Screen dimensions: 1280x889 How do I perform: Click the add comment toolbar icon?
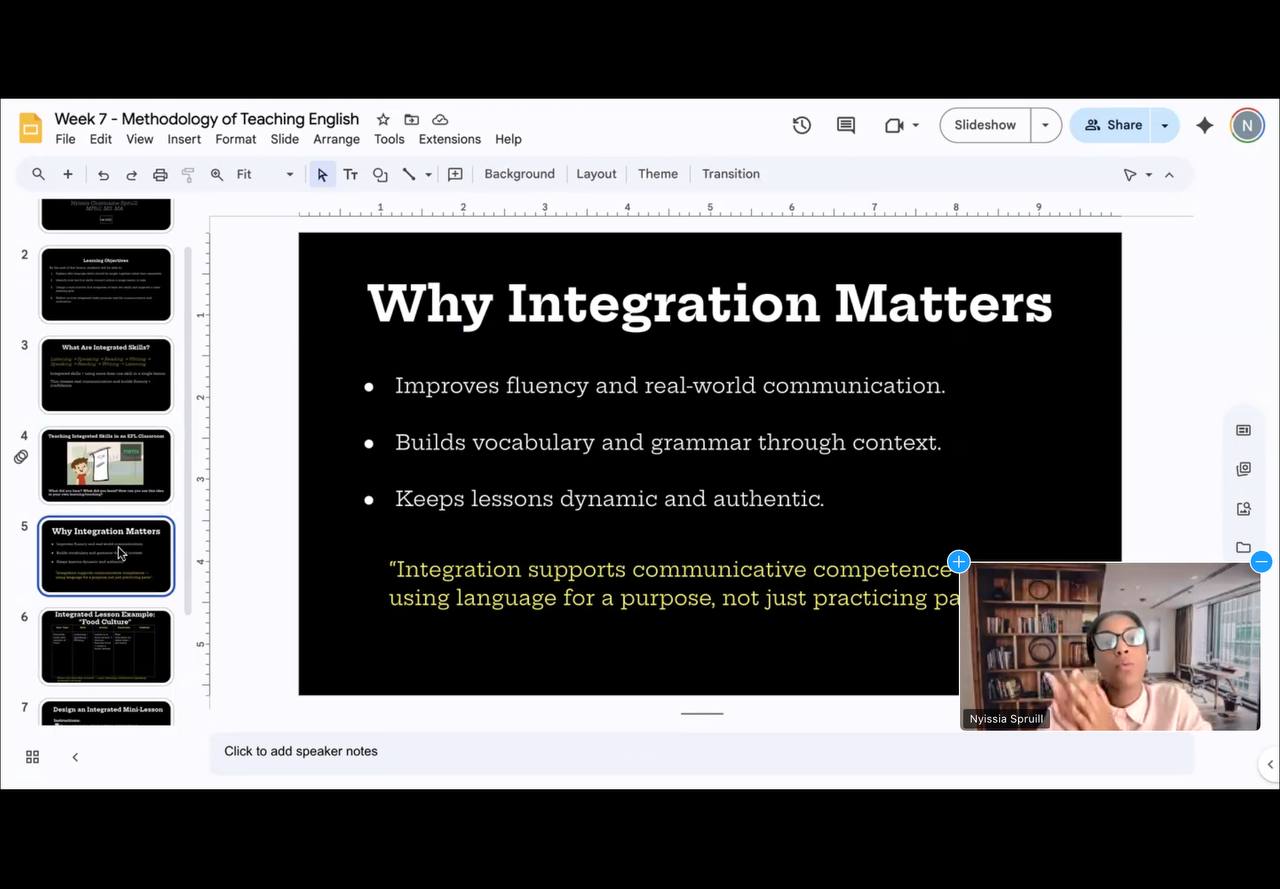pos(455,174)
